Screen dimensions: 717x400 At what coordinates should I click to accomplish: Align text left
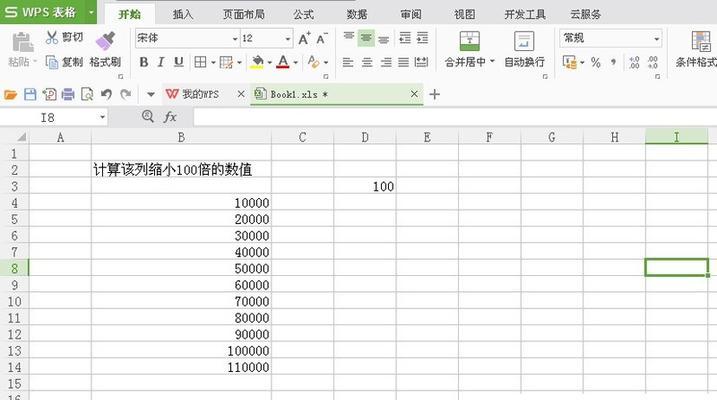click(348, 62)
